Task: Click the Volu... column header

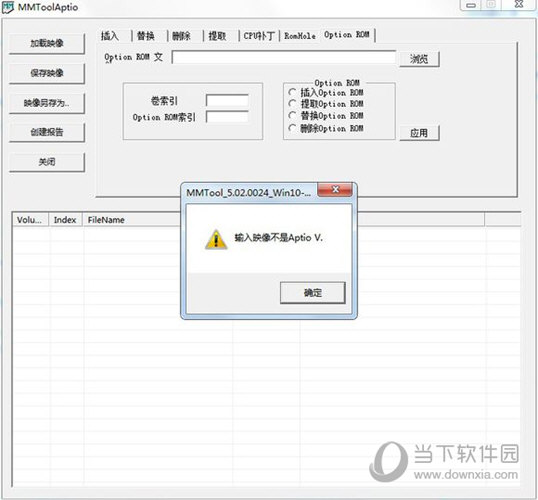Action: [31, 220]
